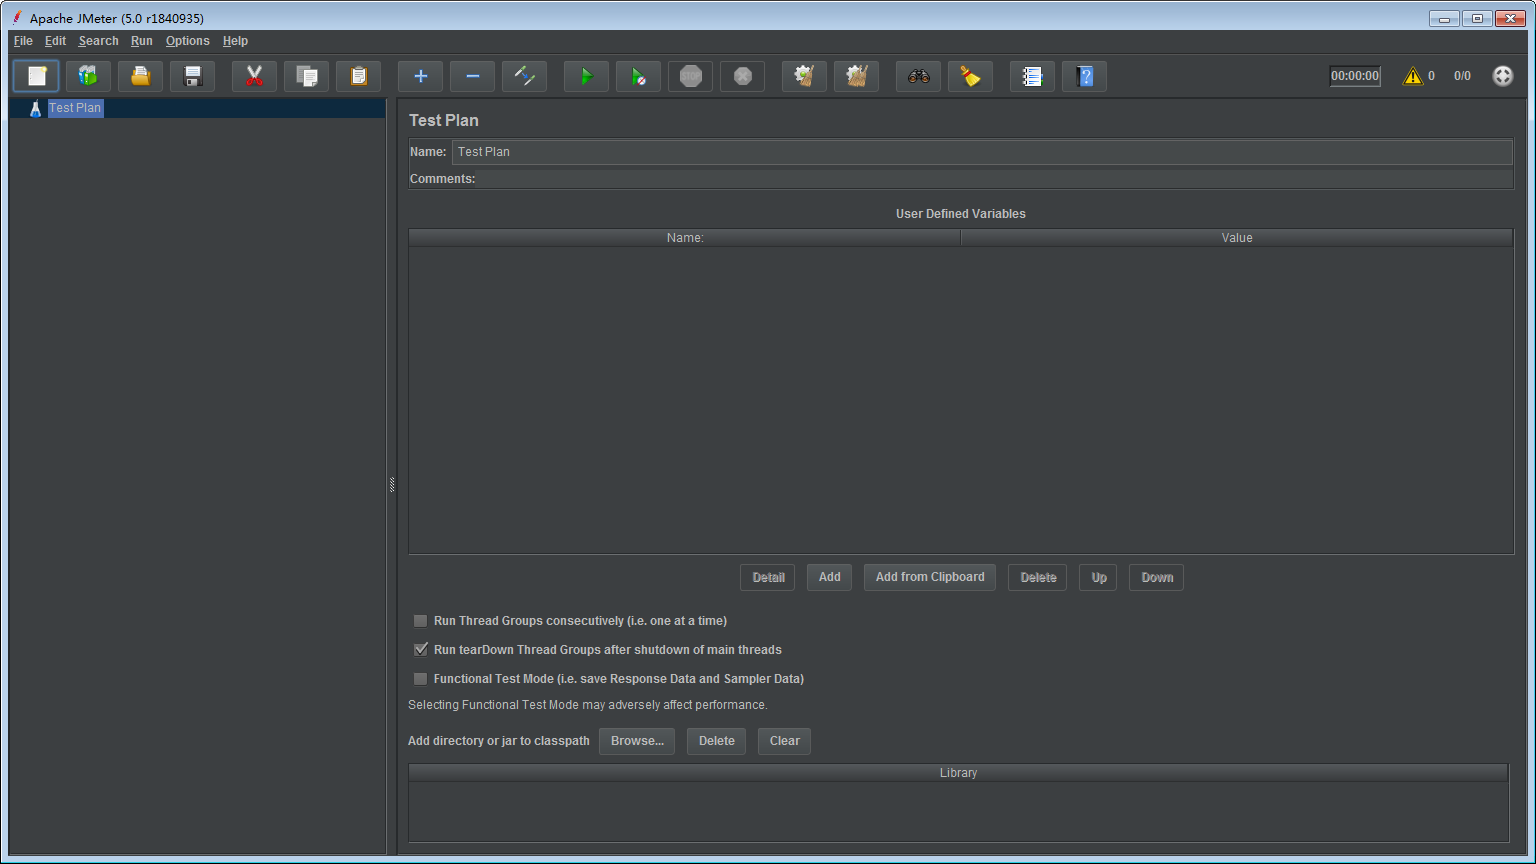Click the Name: column header
1536x864 pixels.
(x=685, y=238)
